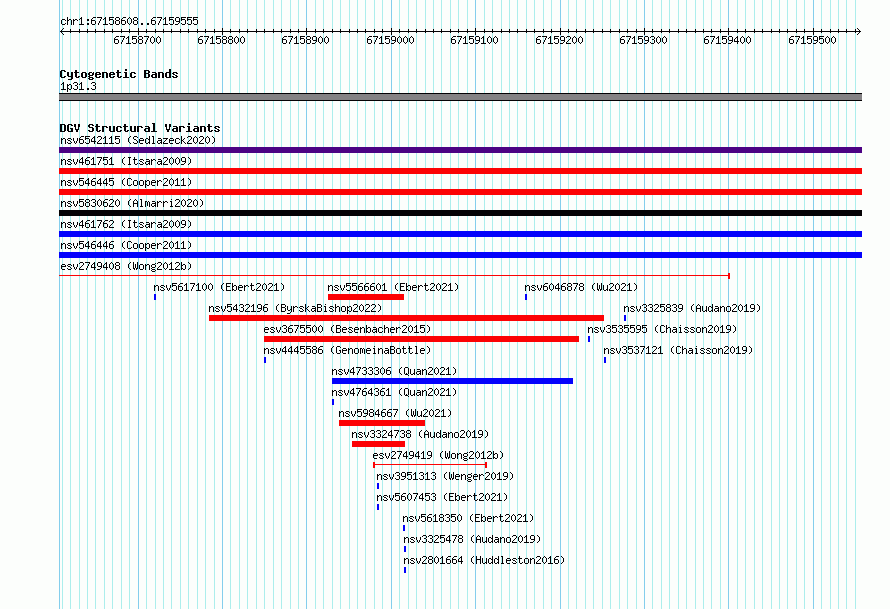The height and width of the screenshot is (609, 890).
Task: Click the nsv5566601 (Ebert2021) label
Action: coord(393,287)
